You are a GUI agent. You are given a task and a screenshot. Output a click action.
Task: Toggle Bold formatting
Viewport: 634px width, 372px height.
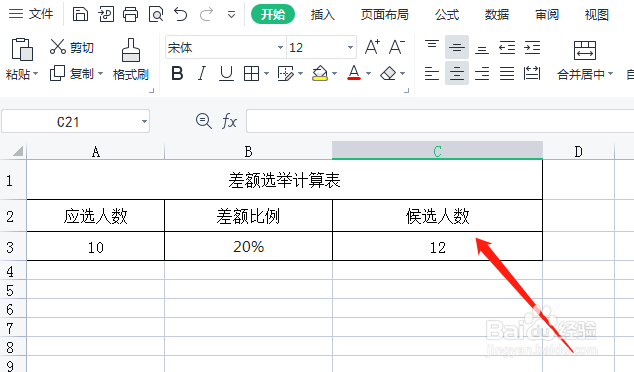[x=177, y=74]
